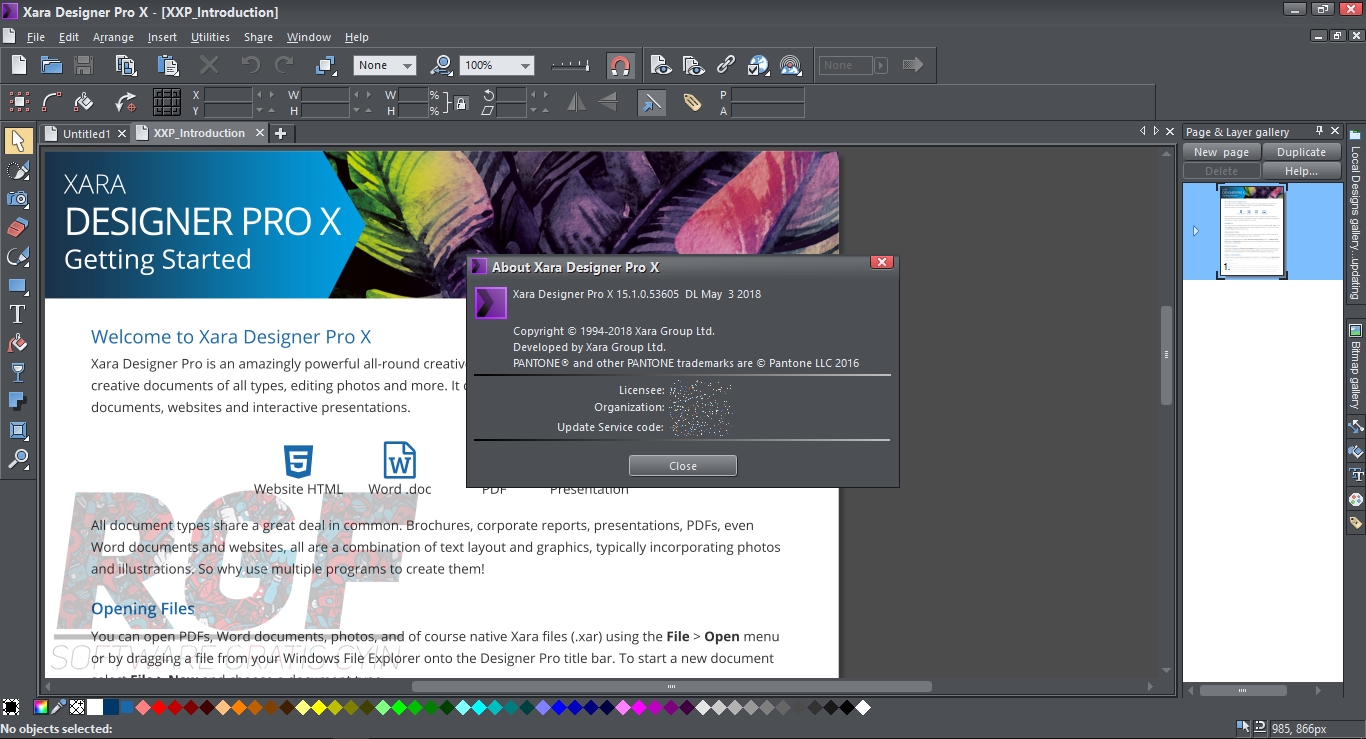Click the Save floppy disk icon

point(84,65)
